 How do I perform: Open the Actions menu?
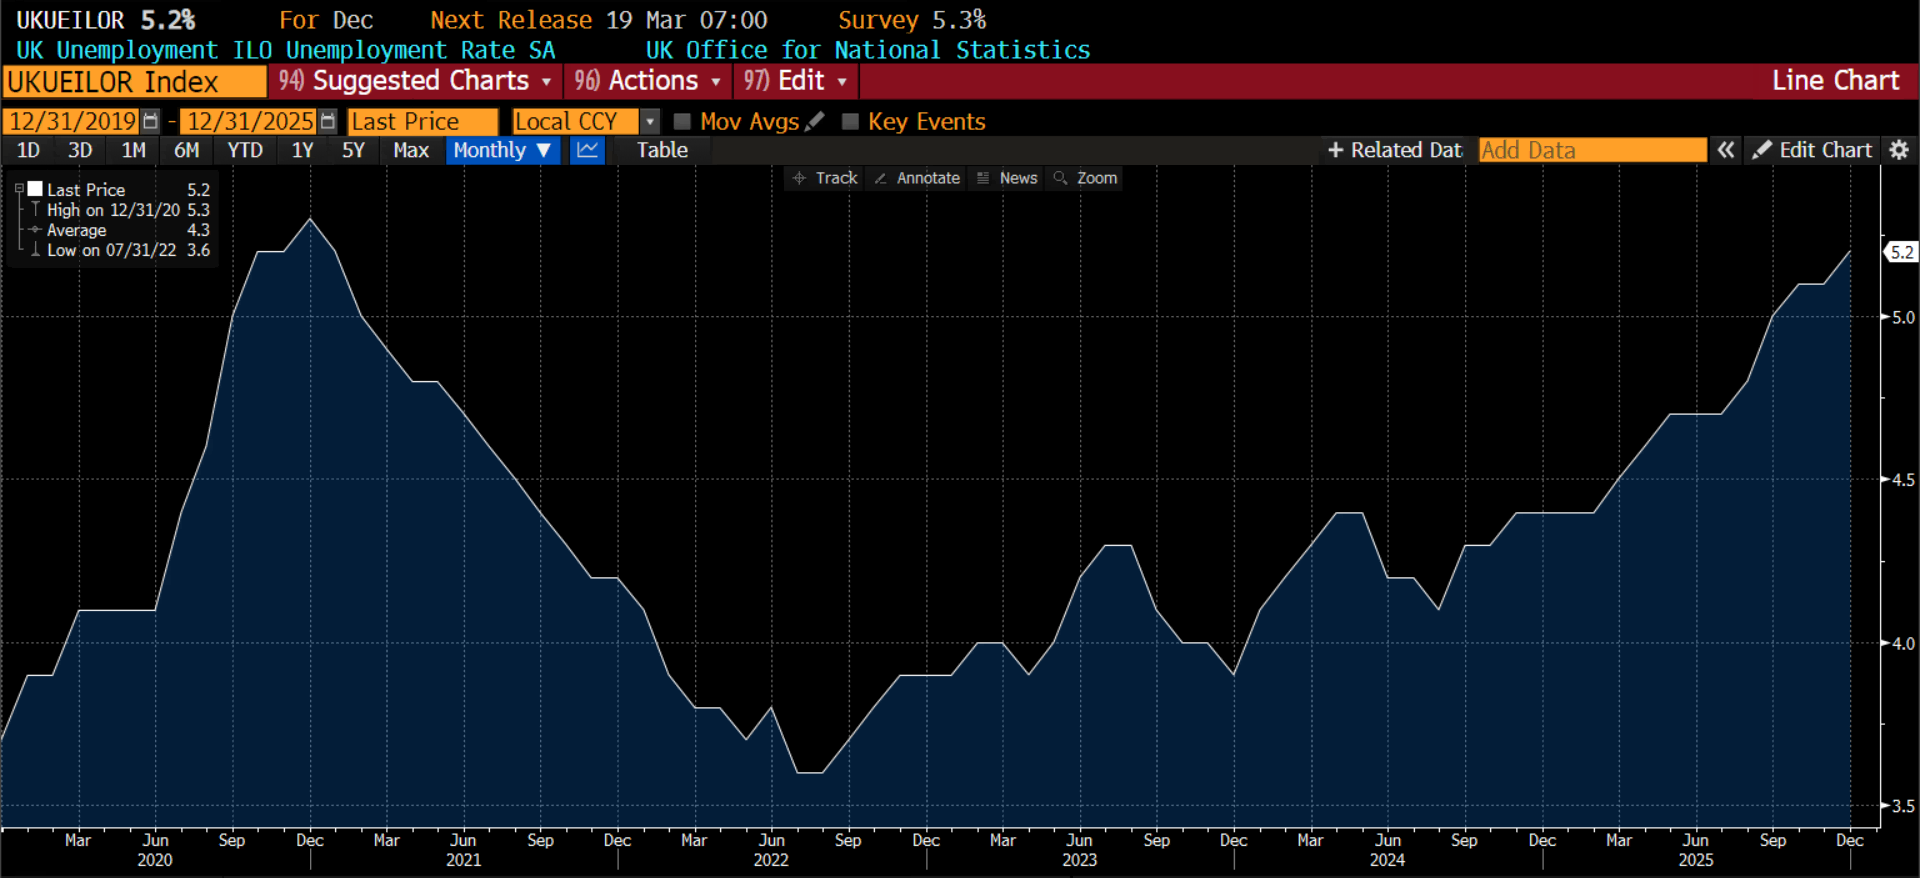[x=647, y=81]
